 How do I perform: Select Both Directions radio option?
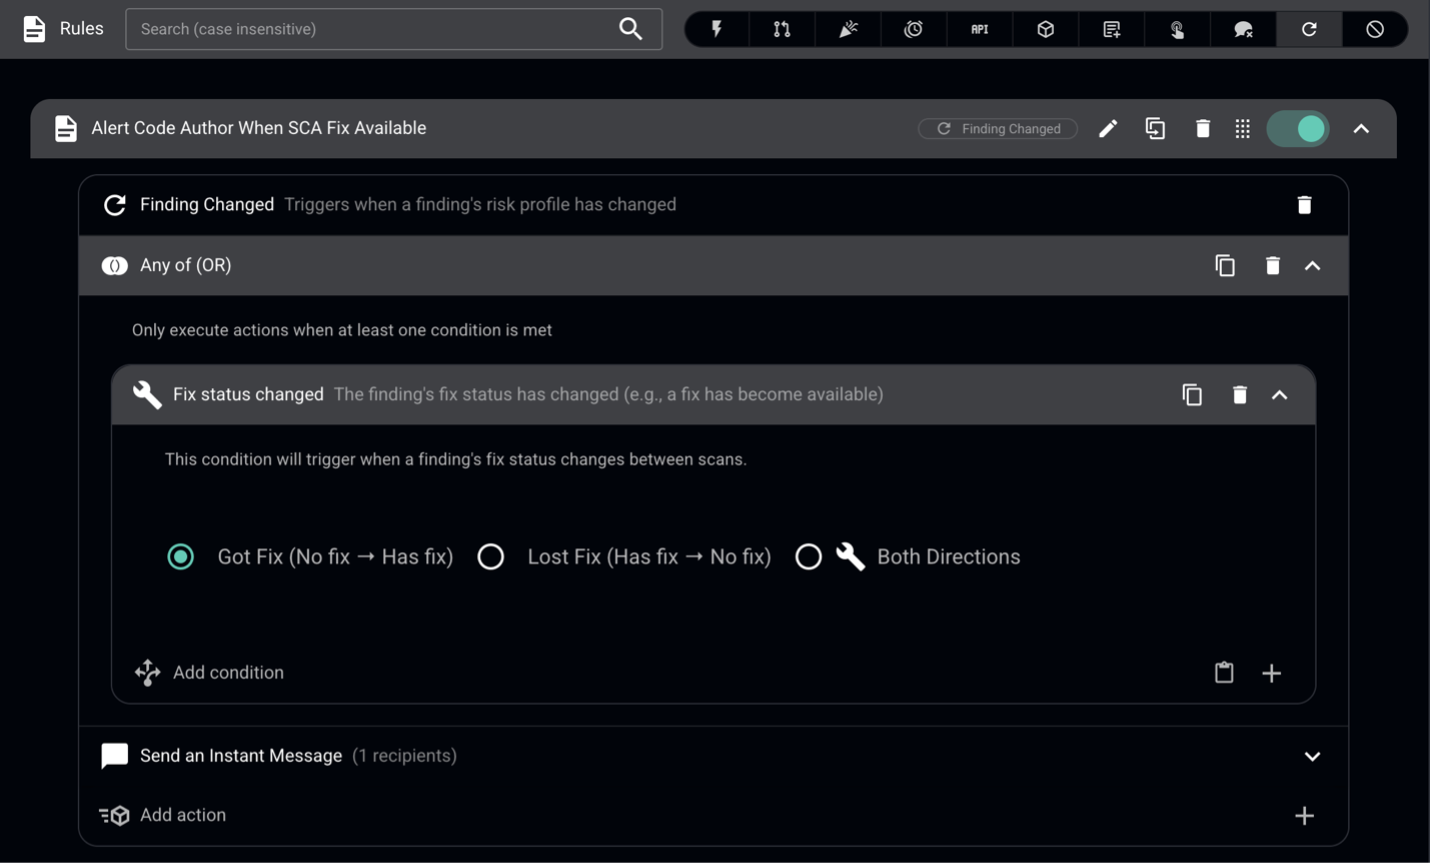click(808, 557)
